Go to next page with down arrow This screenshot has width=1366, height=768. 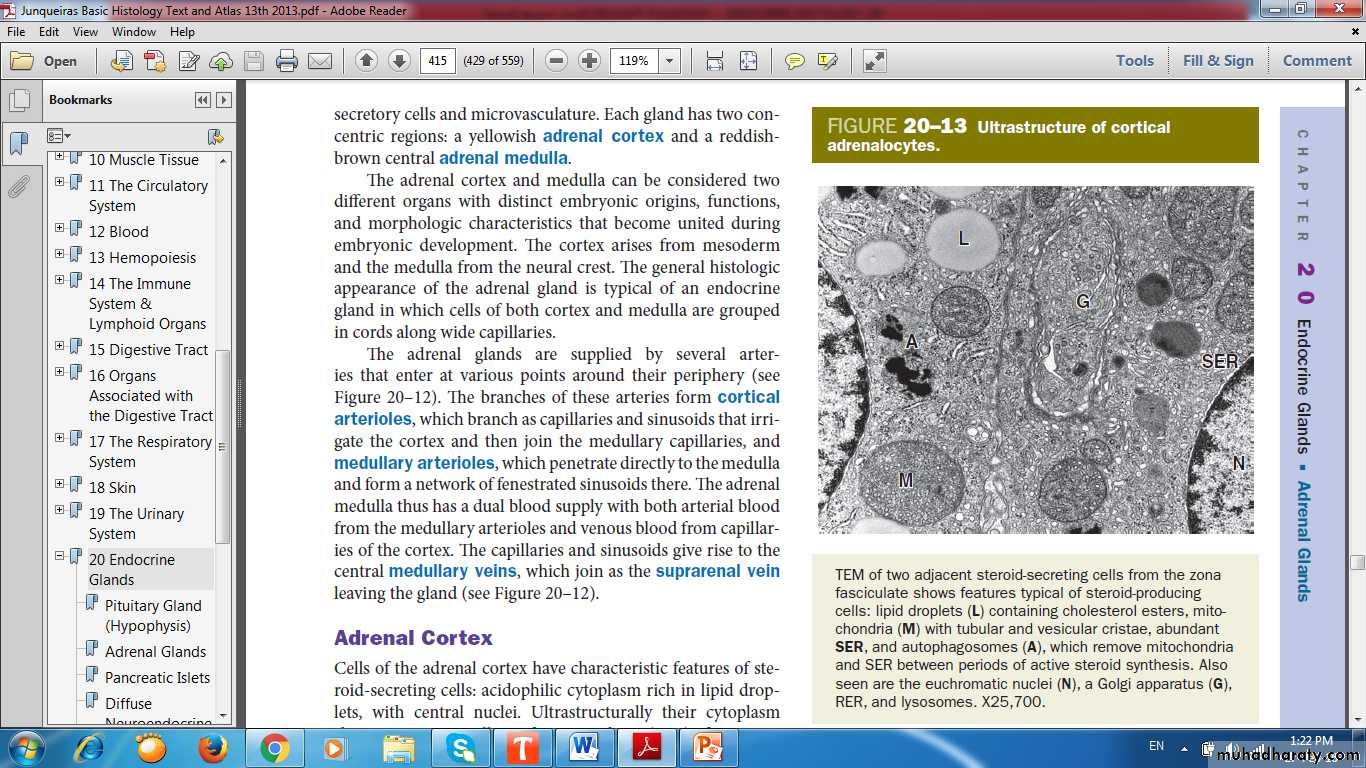[x=399, y=61]
